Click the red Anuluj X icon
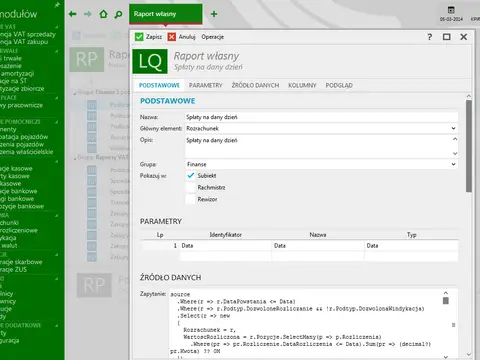The image size is (480, 360). (172, 37)
